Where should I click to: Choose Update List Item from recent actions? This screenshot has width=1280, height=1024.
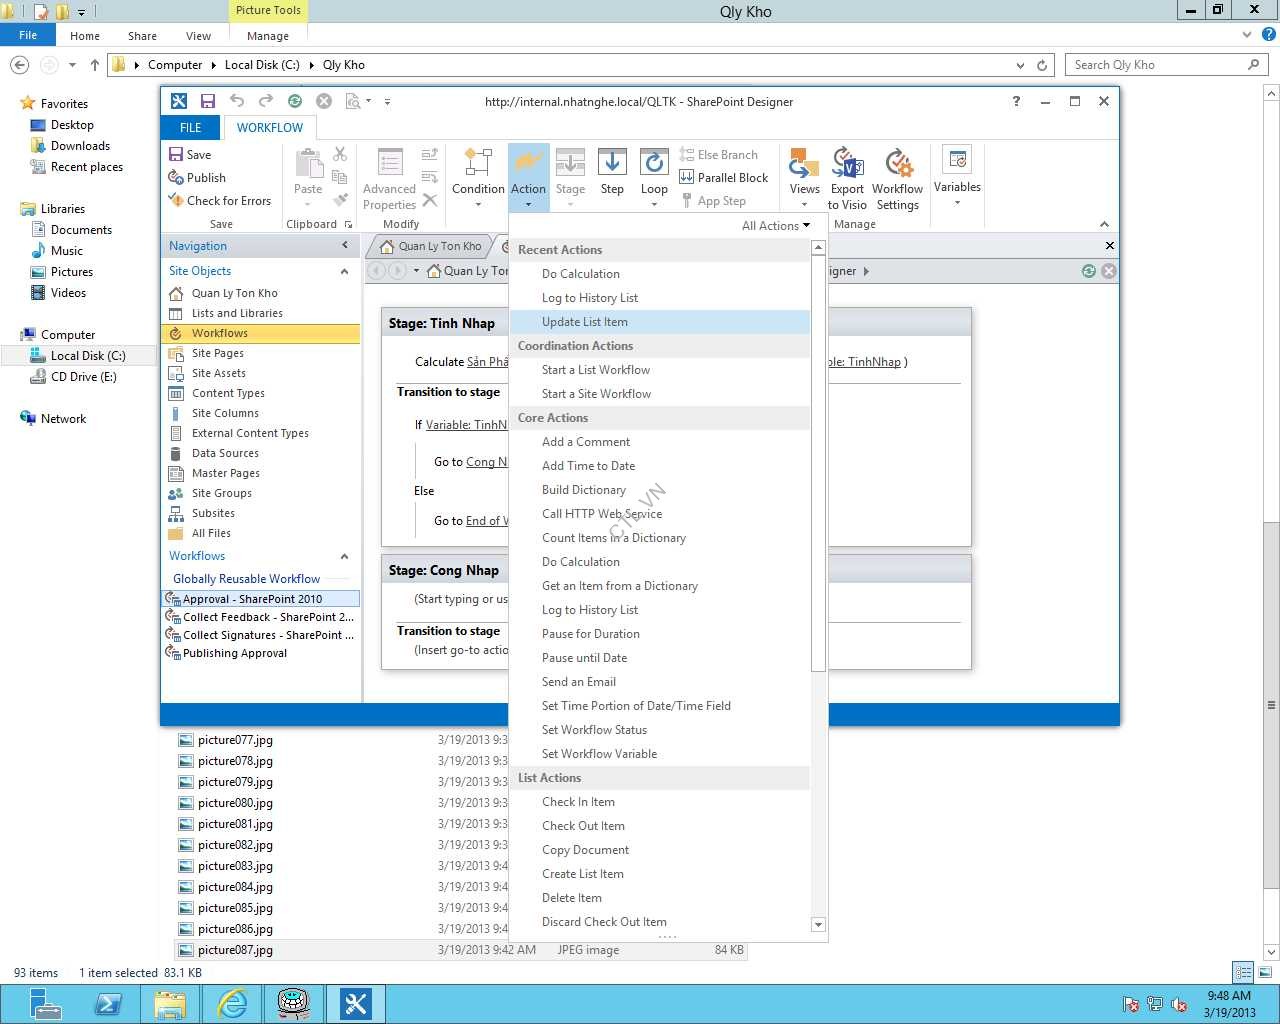point(584,322)
